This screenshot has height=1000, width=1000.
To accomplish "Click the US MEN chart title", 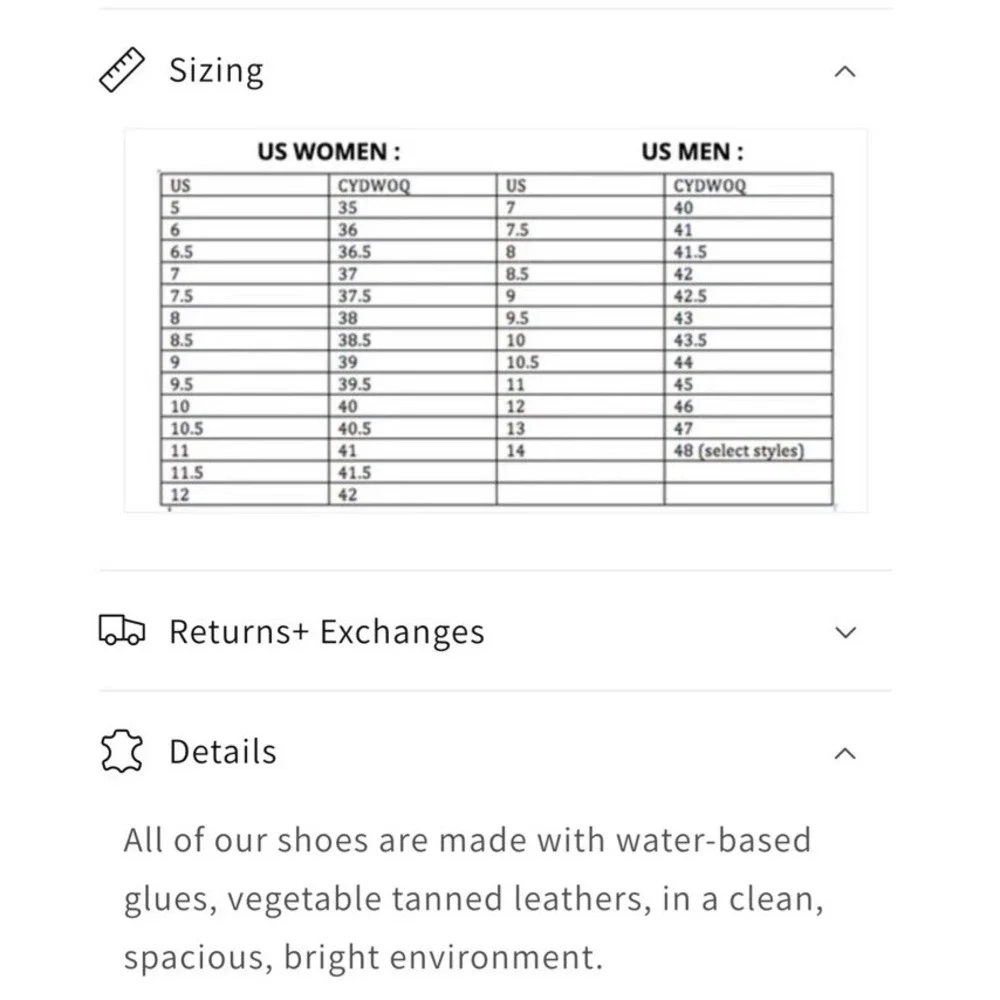I will 693,152.
